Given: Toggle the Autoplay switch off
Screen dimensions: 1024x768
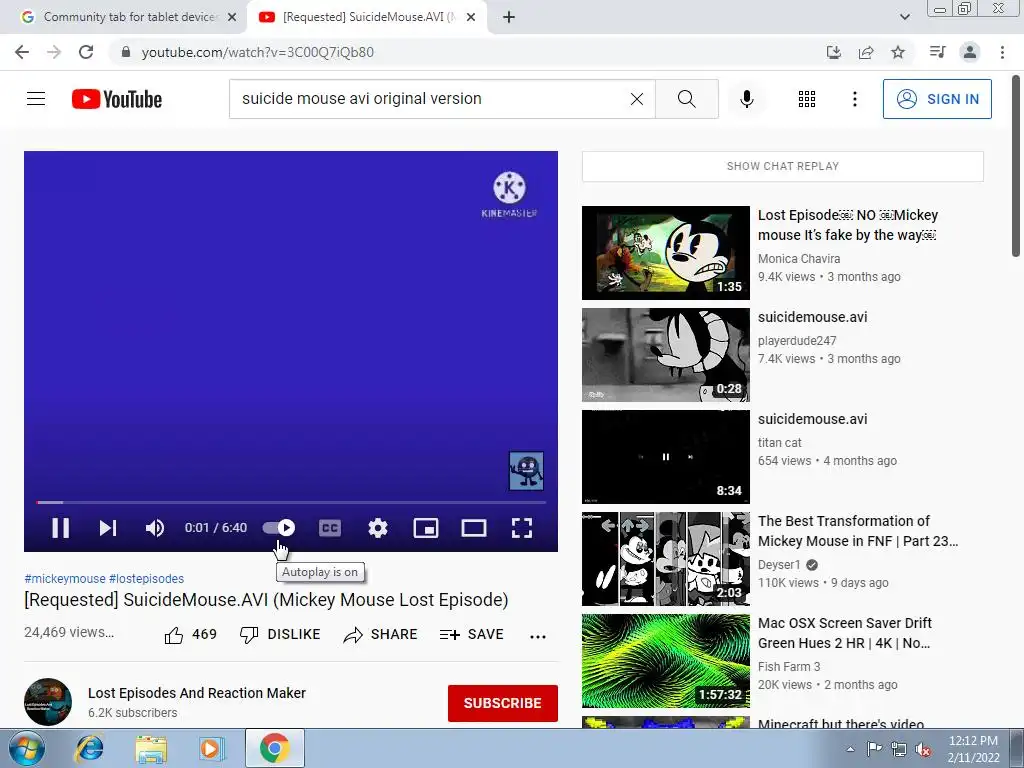Looking at the screenshot, I should tap(279, 528).
